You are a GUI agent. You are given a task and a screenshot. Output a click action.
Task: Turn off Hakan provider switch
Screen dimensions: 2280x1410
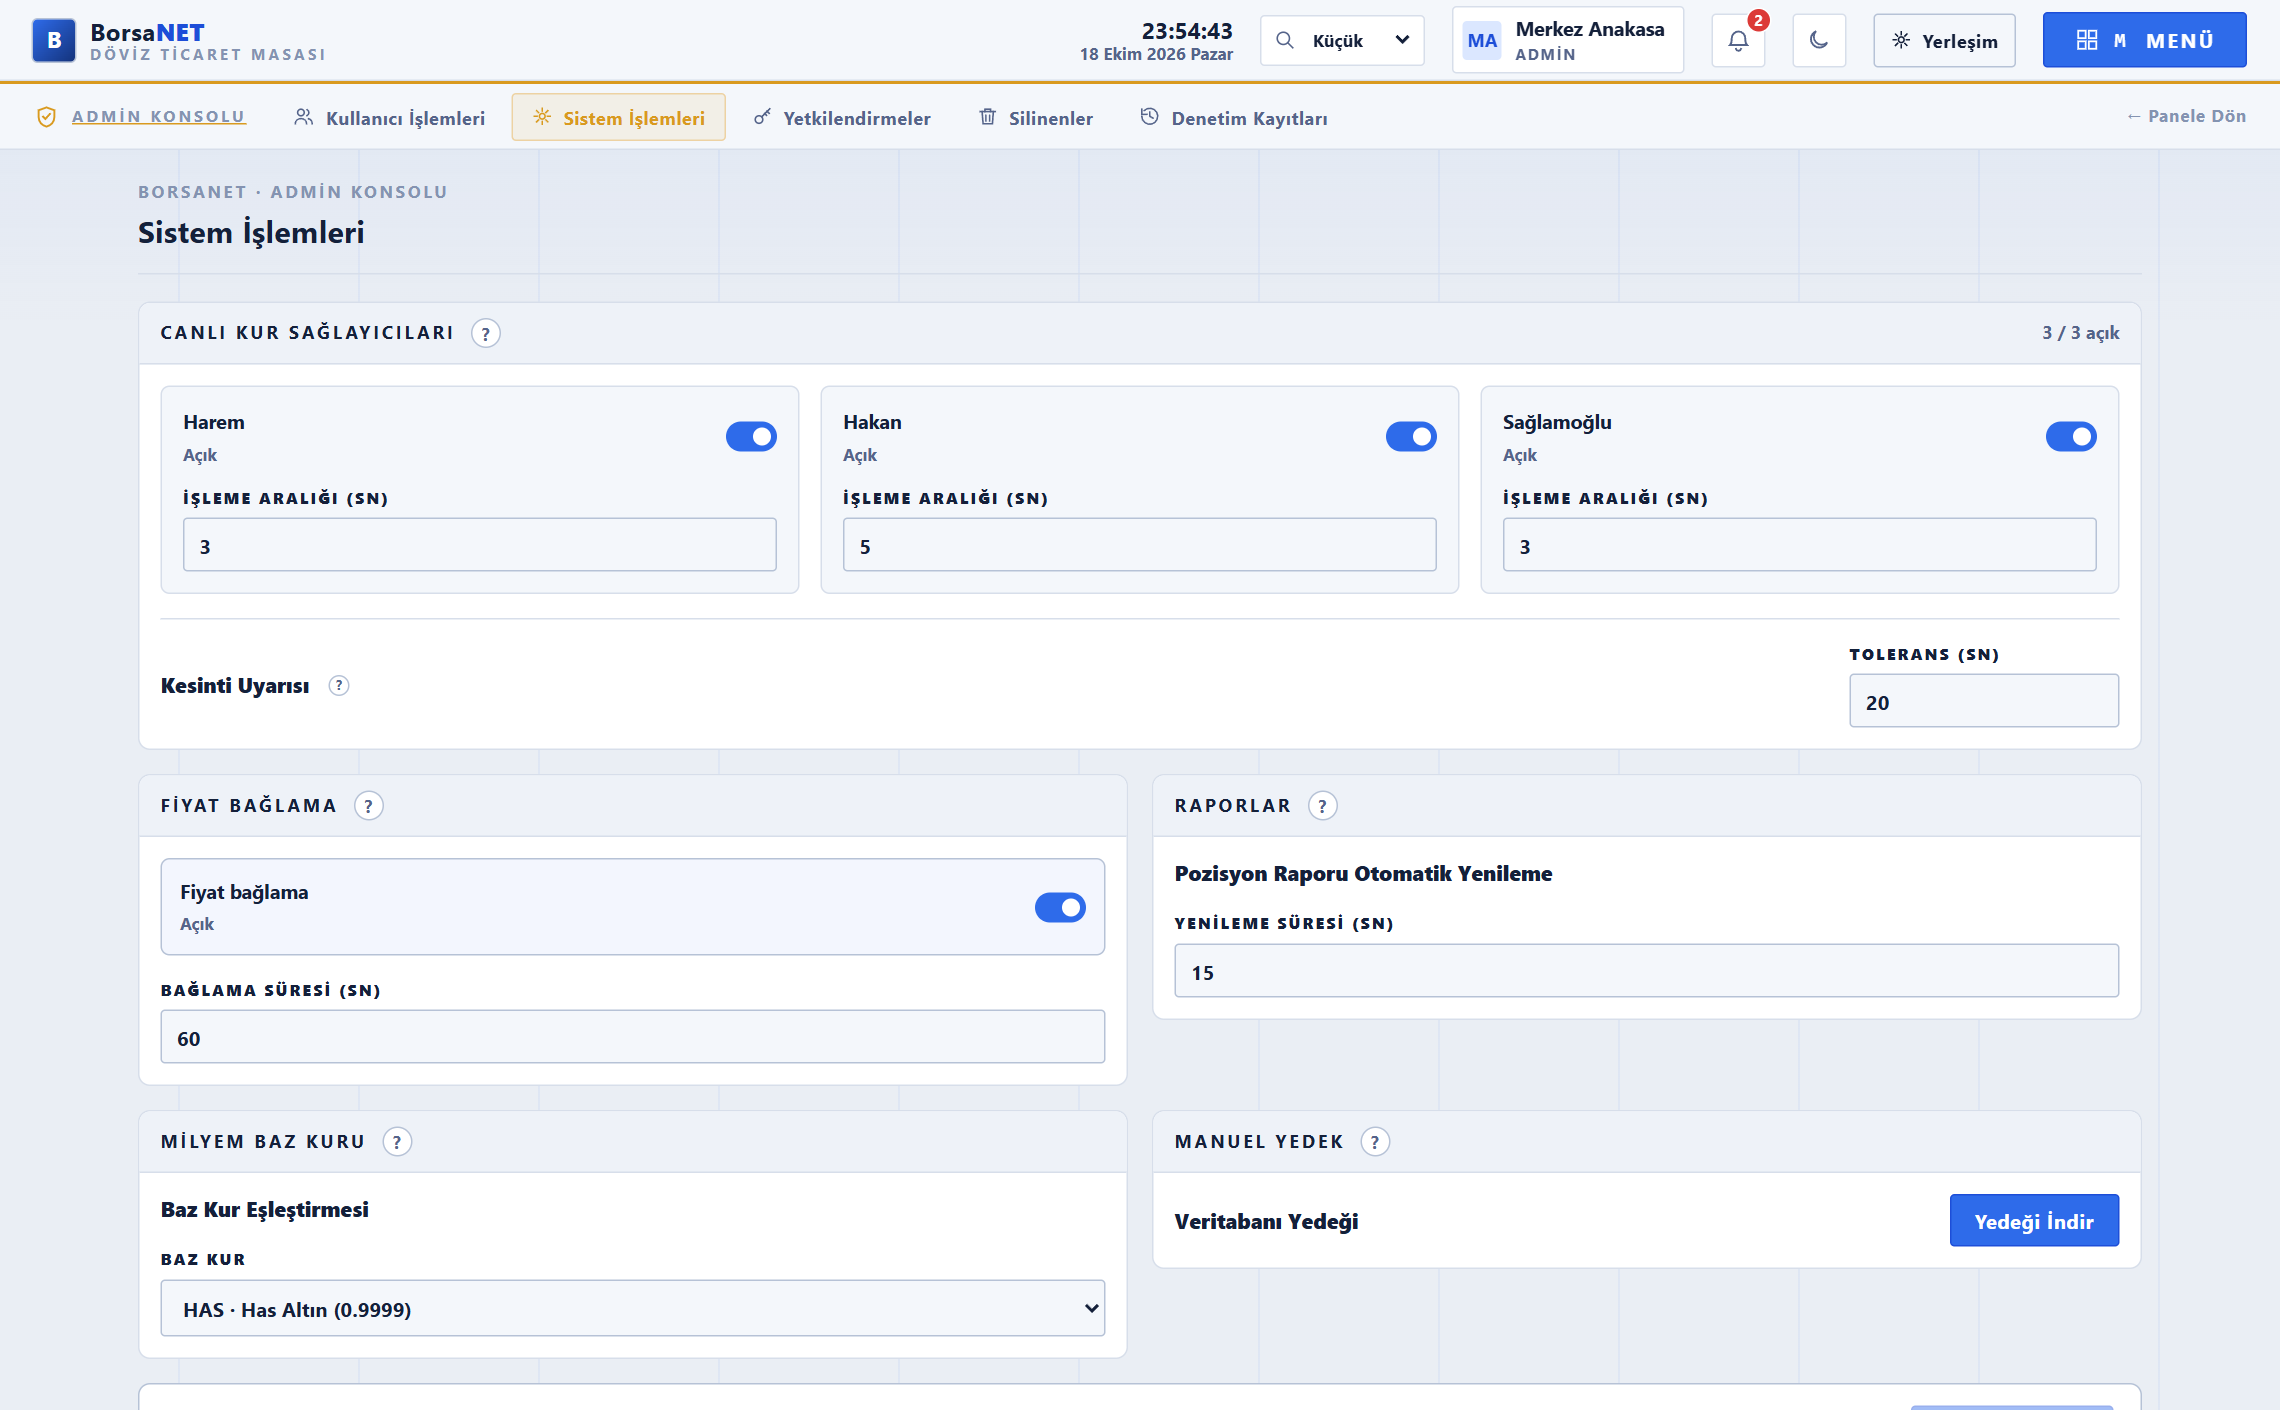1411,437
